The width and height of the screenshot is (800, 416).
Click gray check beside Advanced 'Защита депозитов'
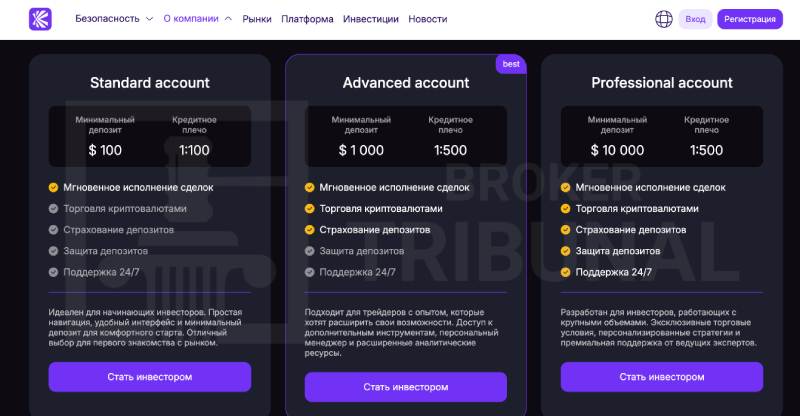pos(309,251)
